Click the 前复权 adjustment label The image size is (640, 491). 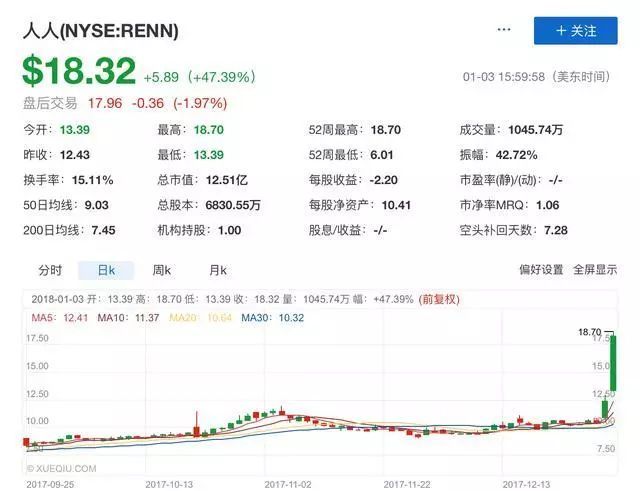pos(439,299)
